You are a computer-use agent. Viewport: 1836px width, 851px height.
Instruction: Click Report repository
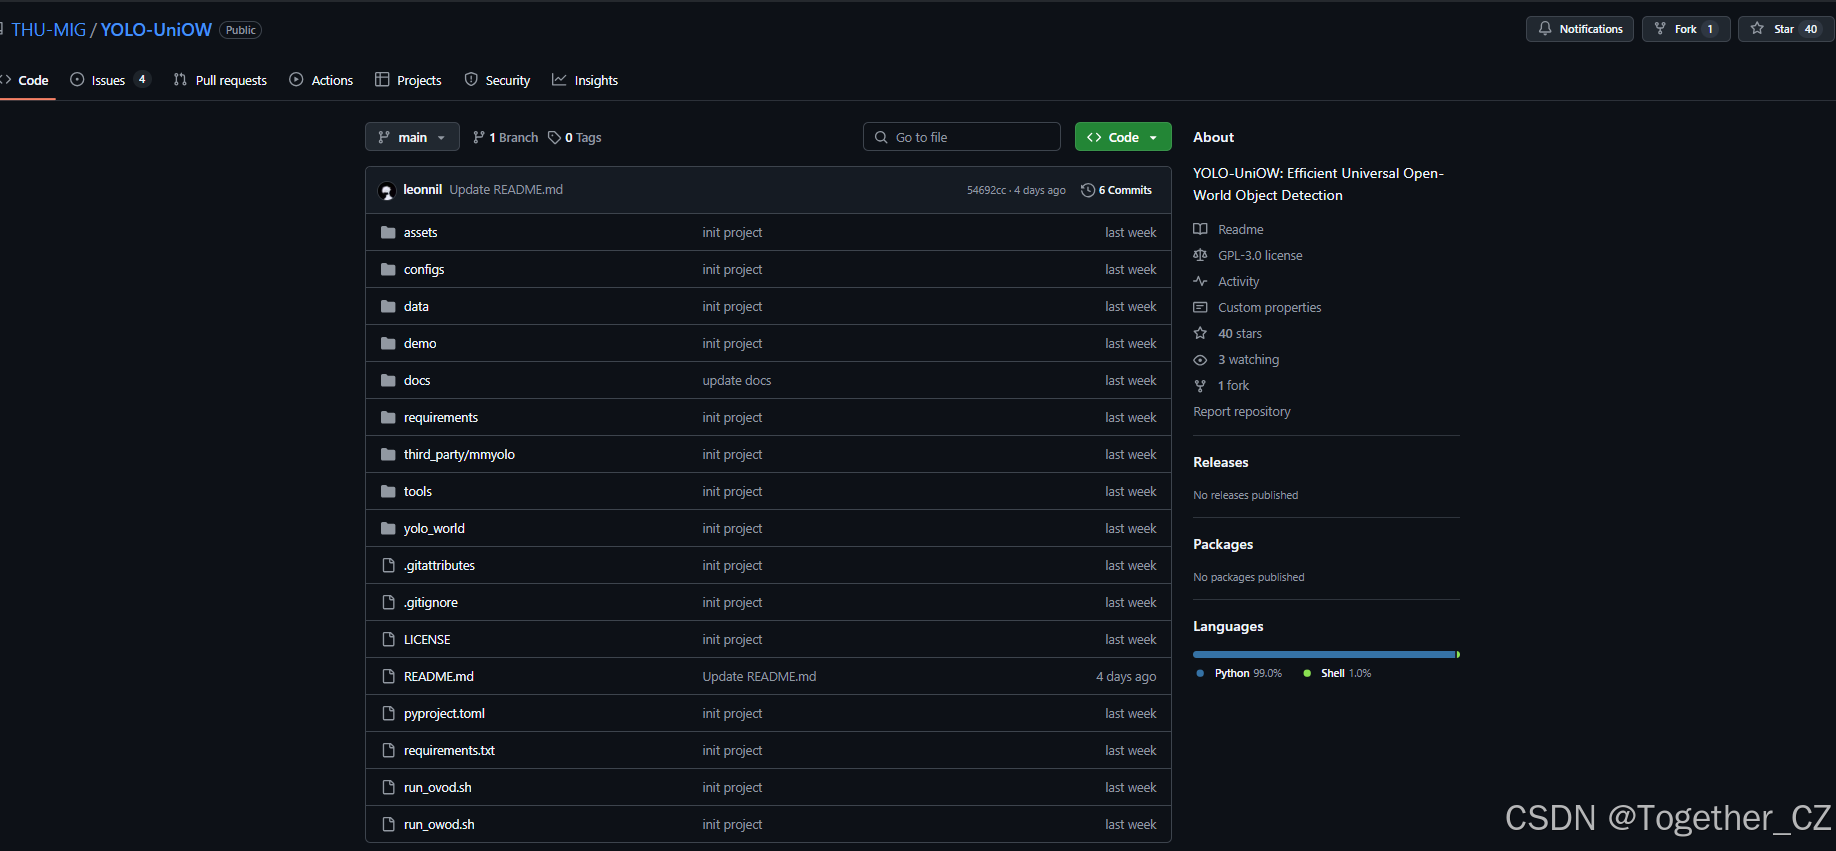[x=1241, y=411]
